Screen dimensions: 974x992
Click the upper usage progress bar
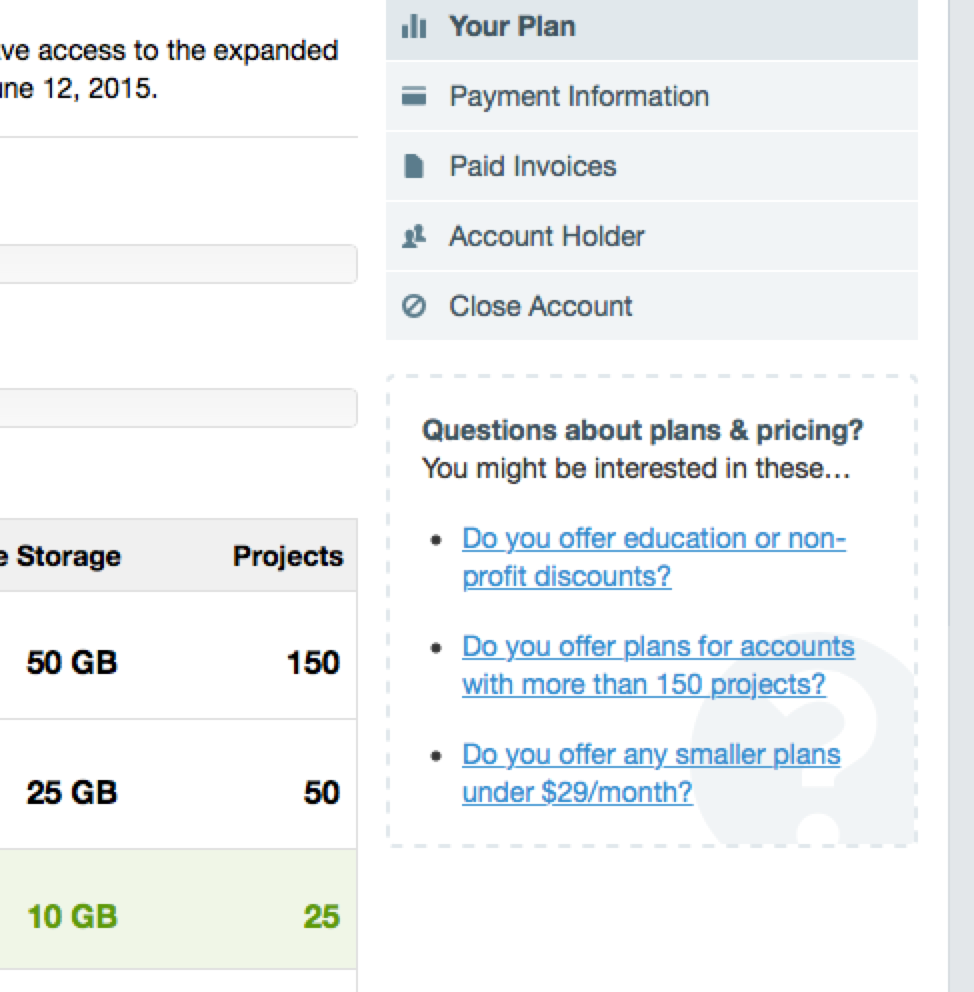click(x=178, y=264)
